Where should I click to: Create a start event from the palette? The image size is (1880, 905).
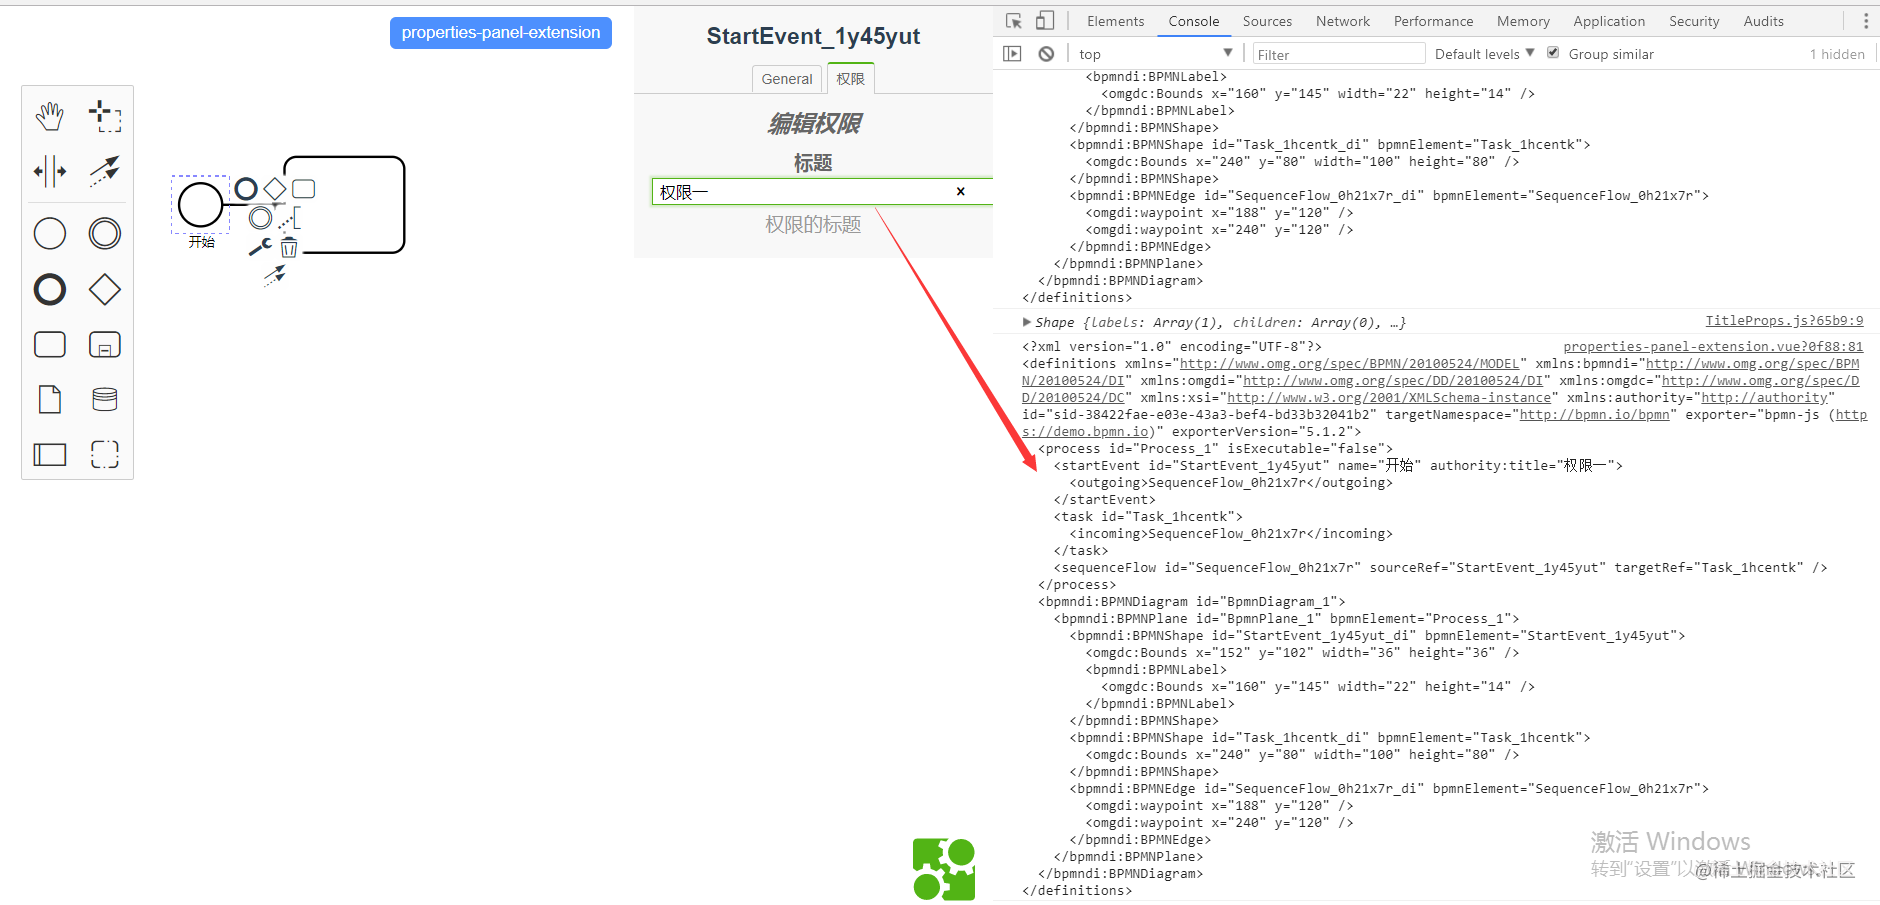point(50,233)
